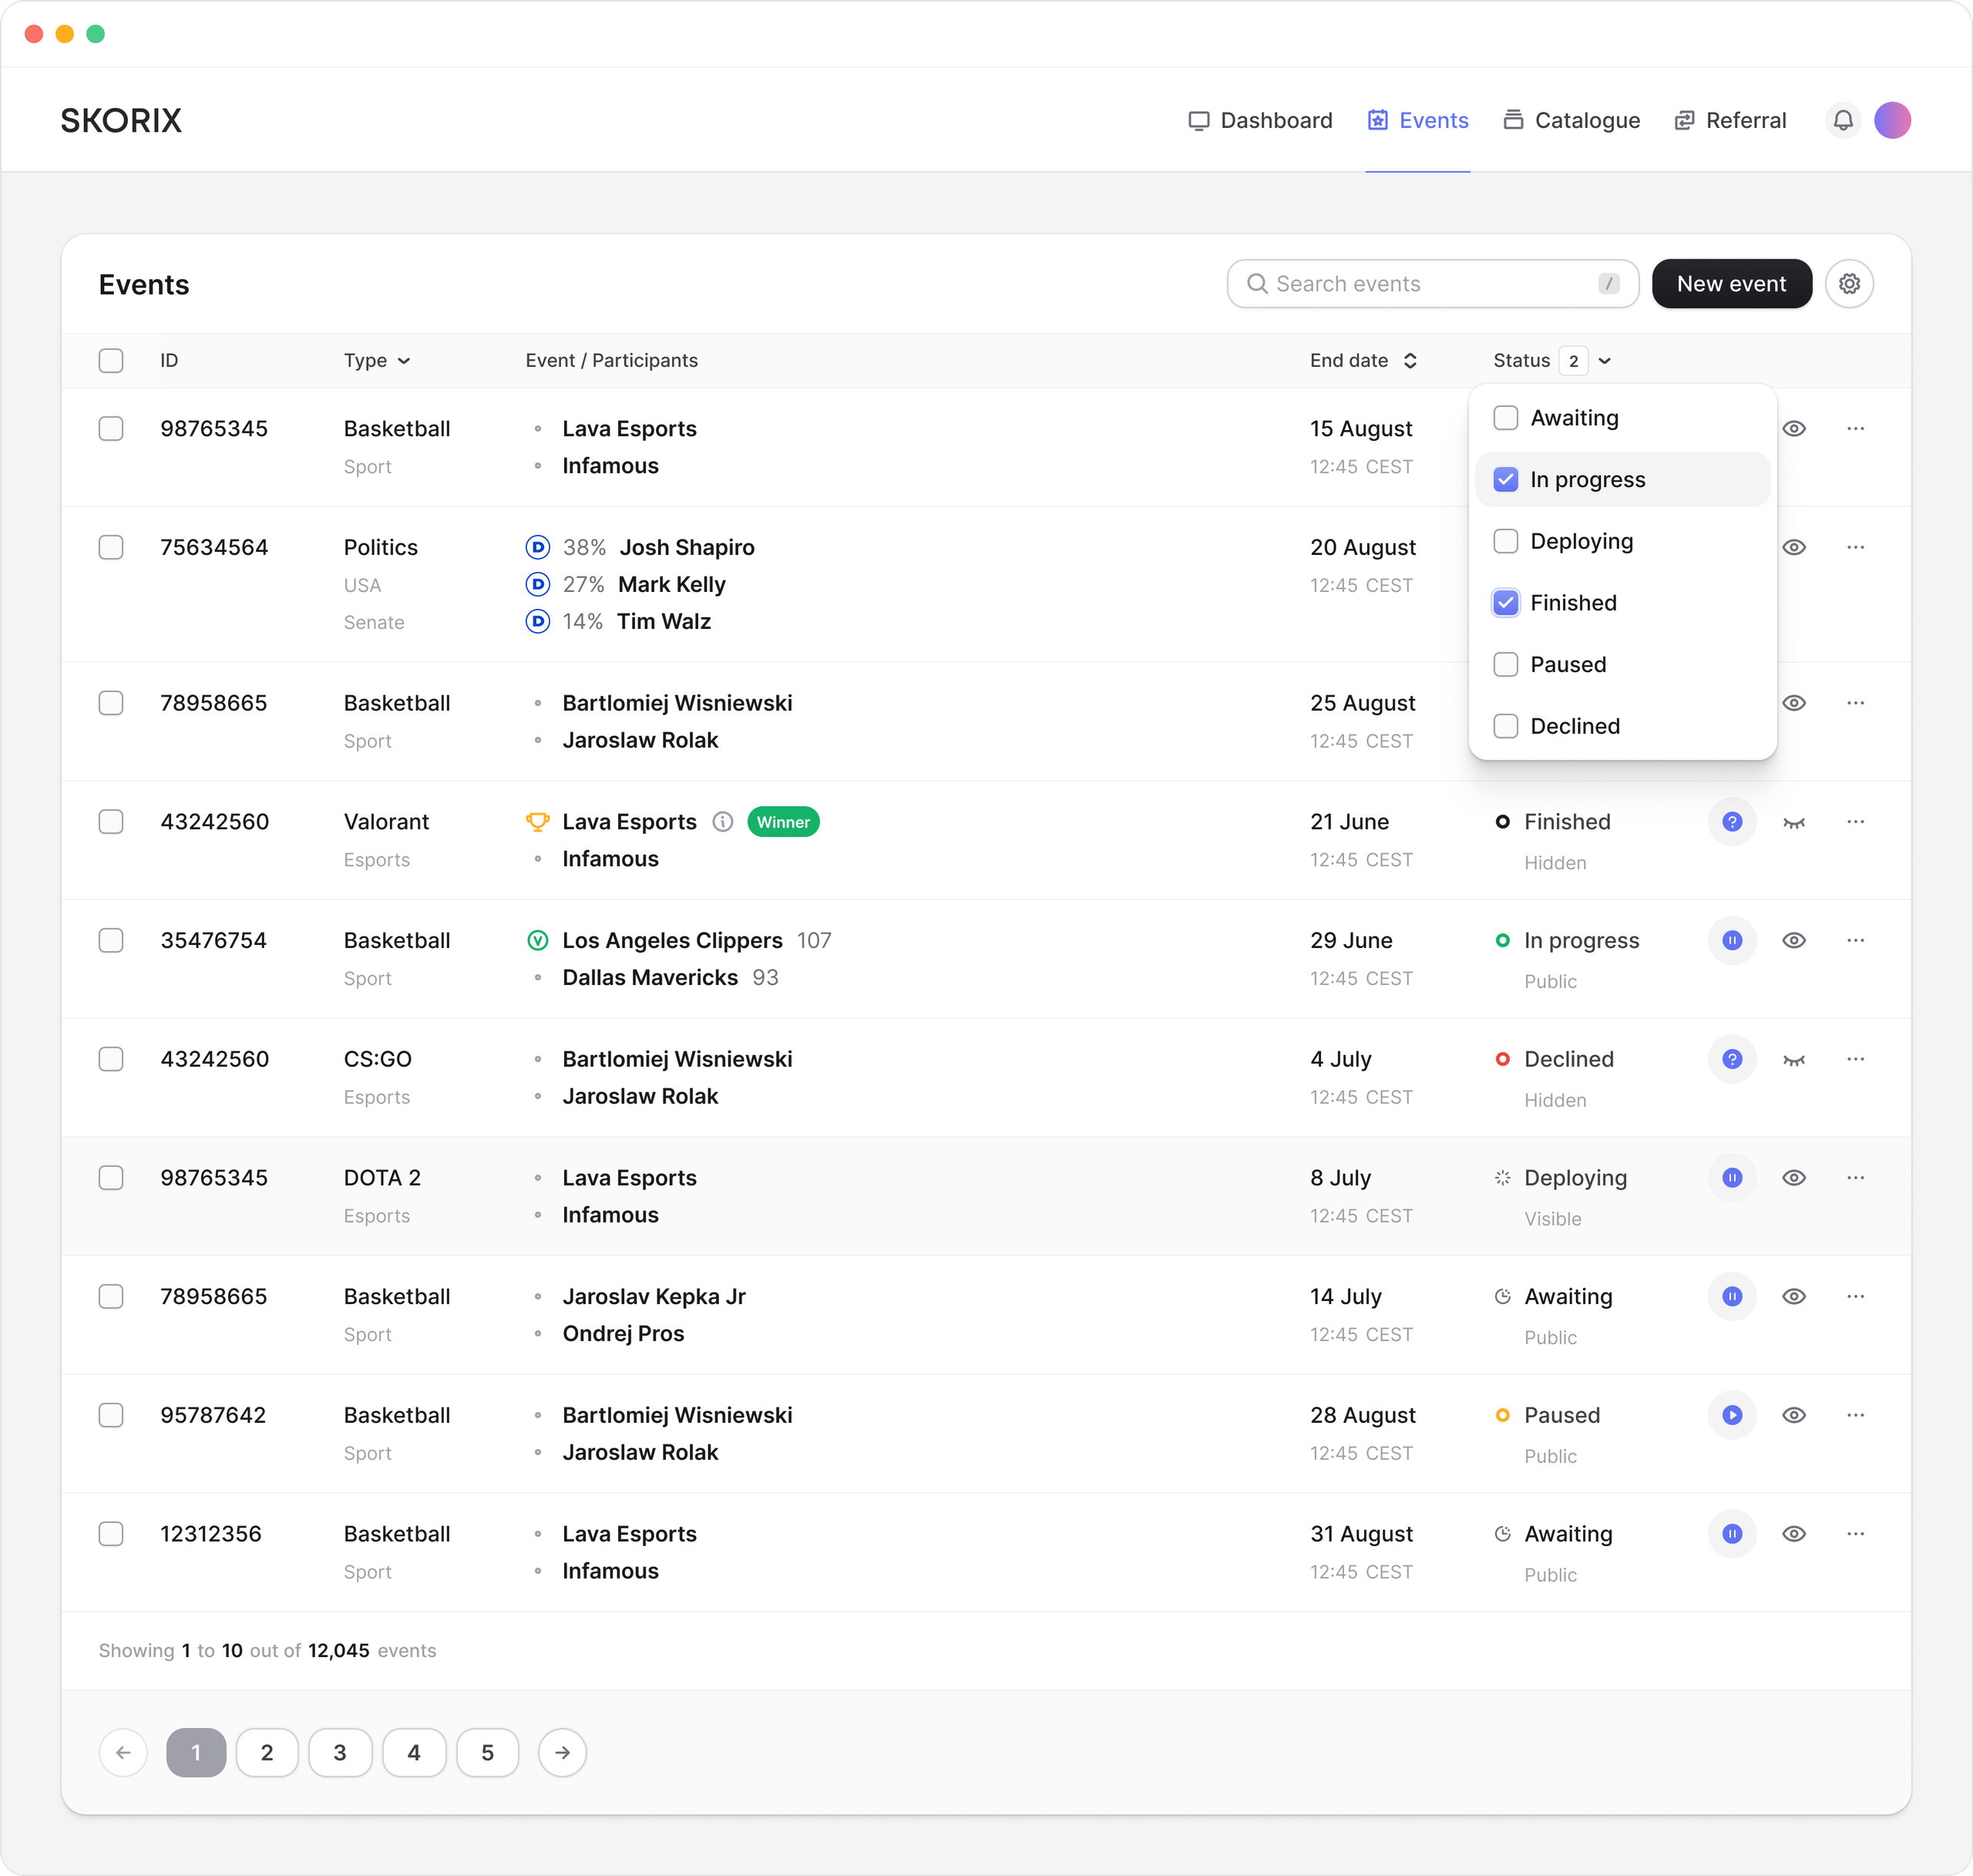Open more options for 14 July event row

[x=1855, y=1296]
